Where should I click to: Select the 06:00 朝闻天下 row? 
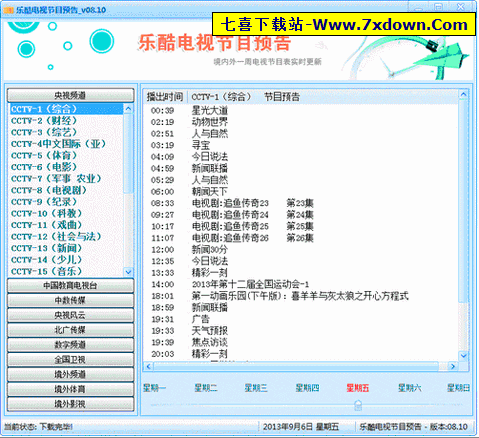[302, 192]
